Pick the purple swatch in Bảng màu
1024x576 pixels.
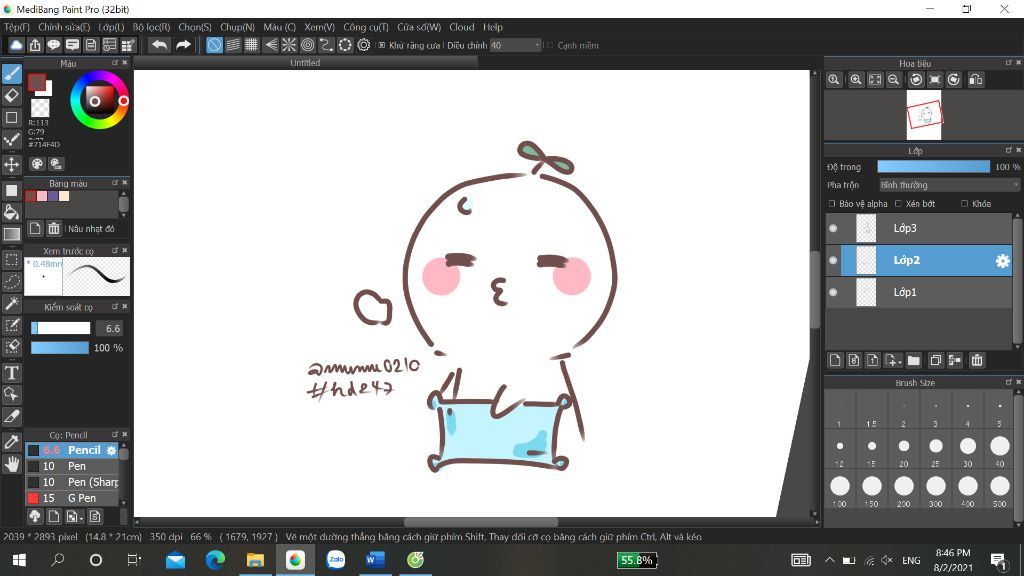(x=53, y=196)
